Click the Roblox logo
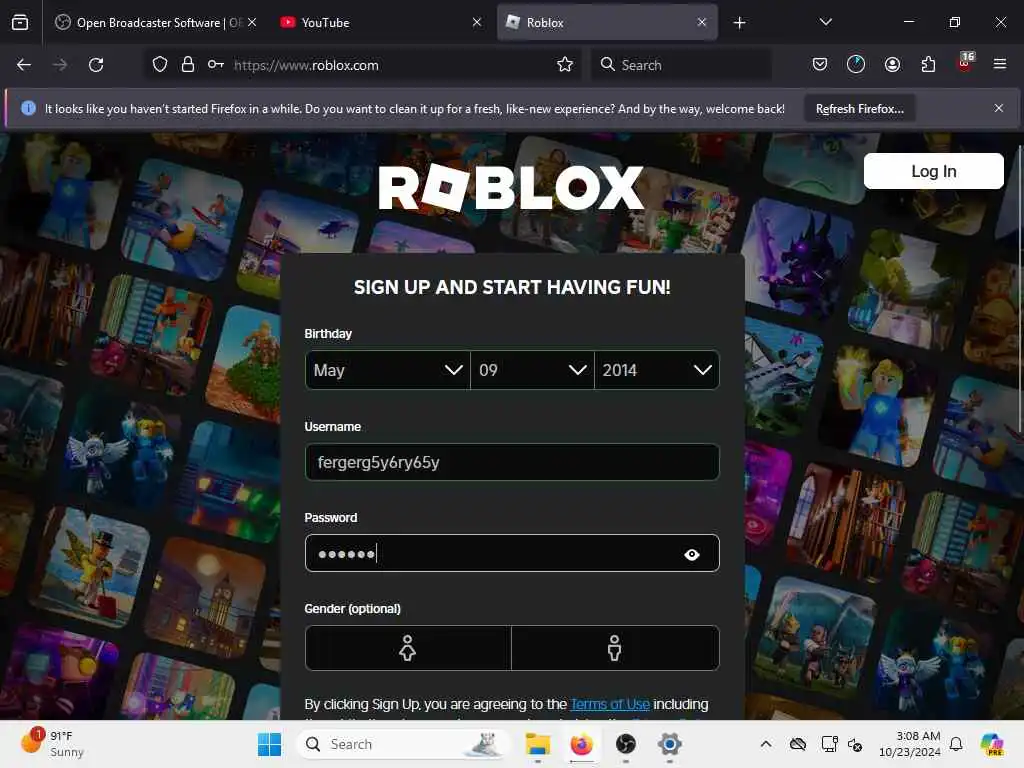 [511, 187]
